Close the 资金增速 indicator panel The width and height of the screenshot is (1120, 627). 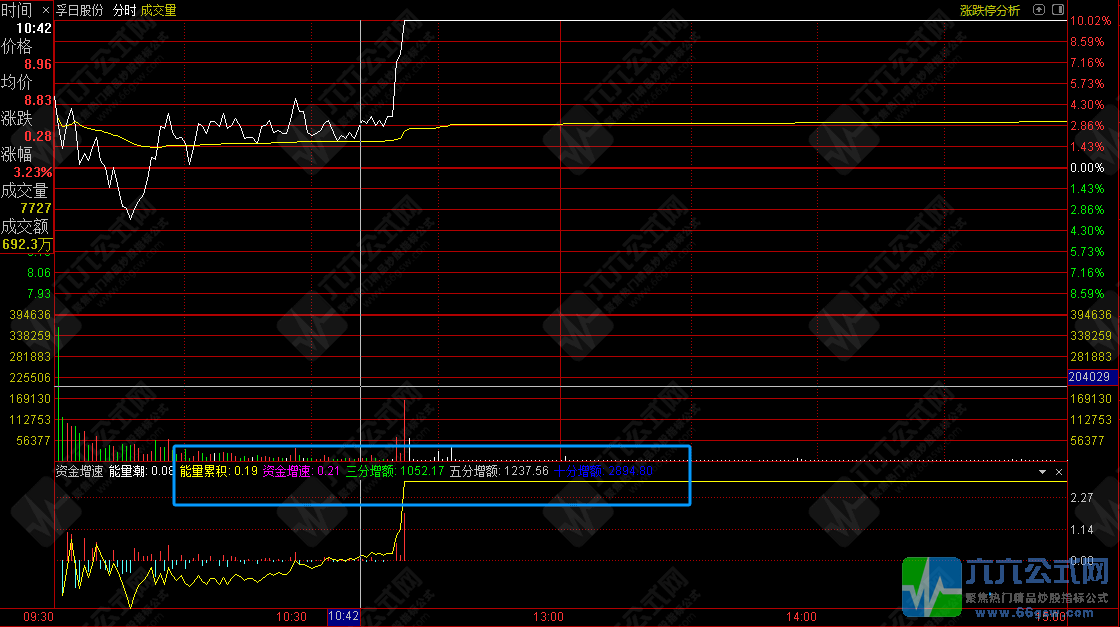(1059, 471)
